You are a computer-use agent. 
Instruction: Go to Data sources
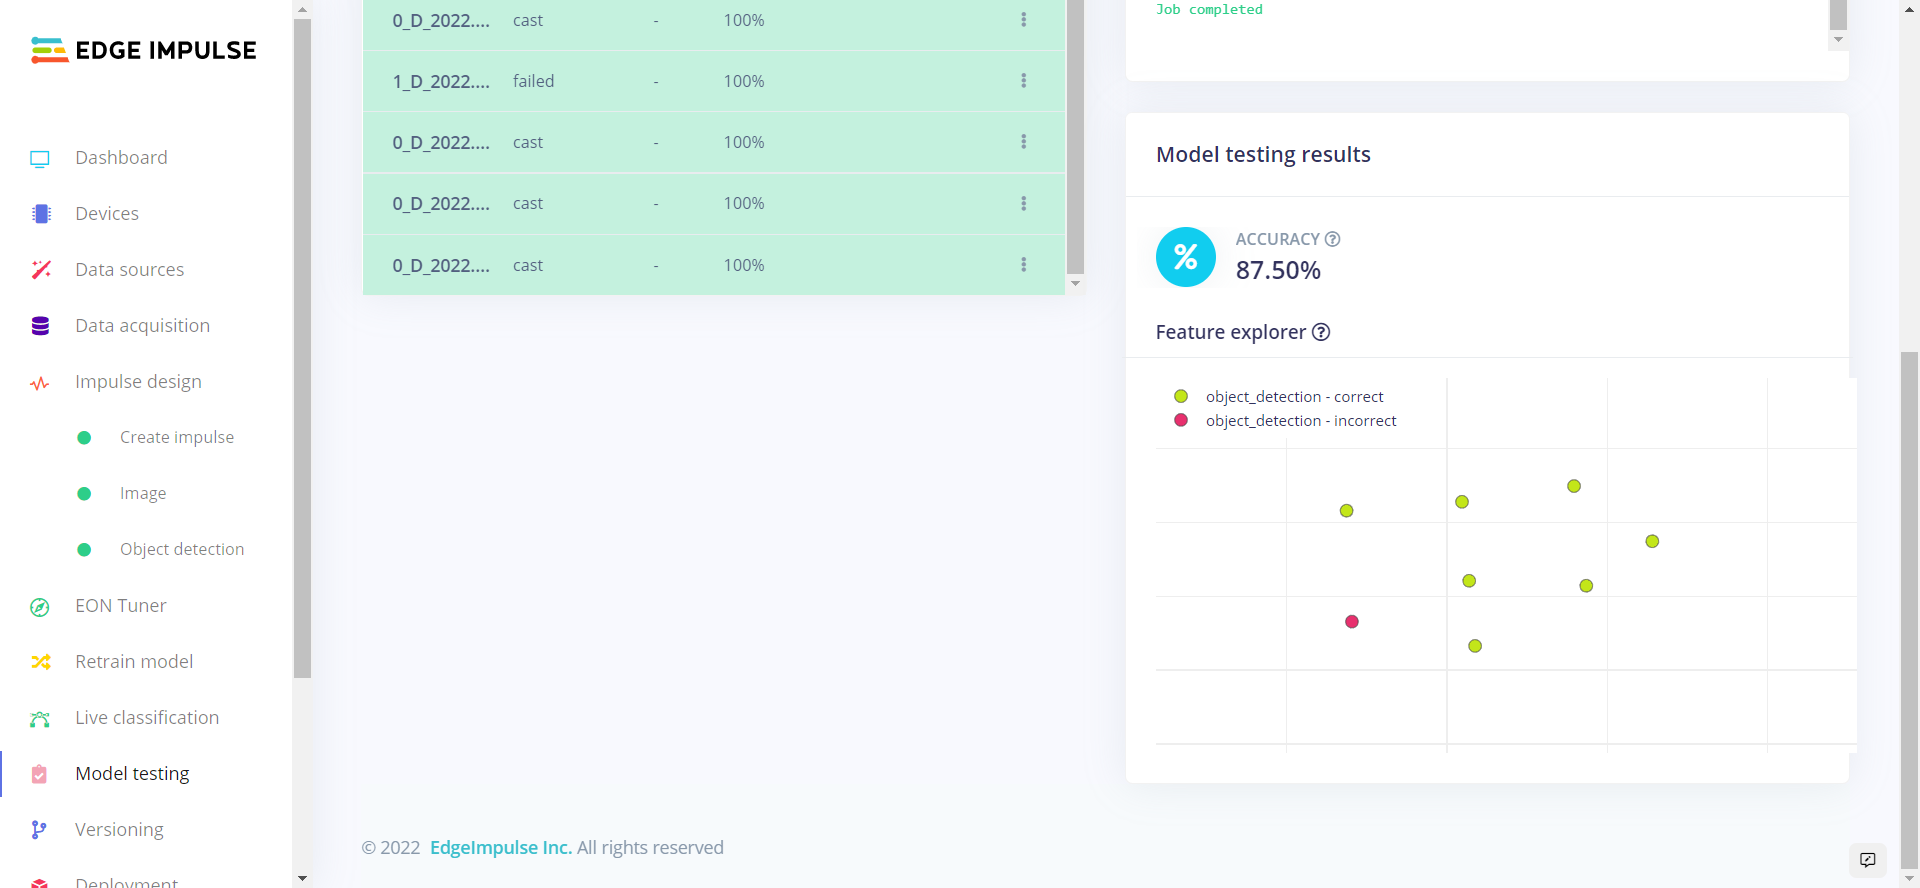tap(130, 270)
